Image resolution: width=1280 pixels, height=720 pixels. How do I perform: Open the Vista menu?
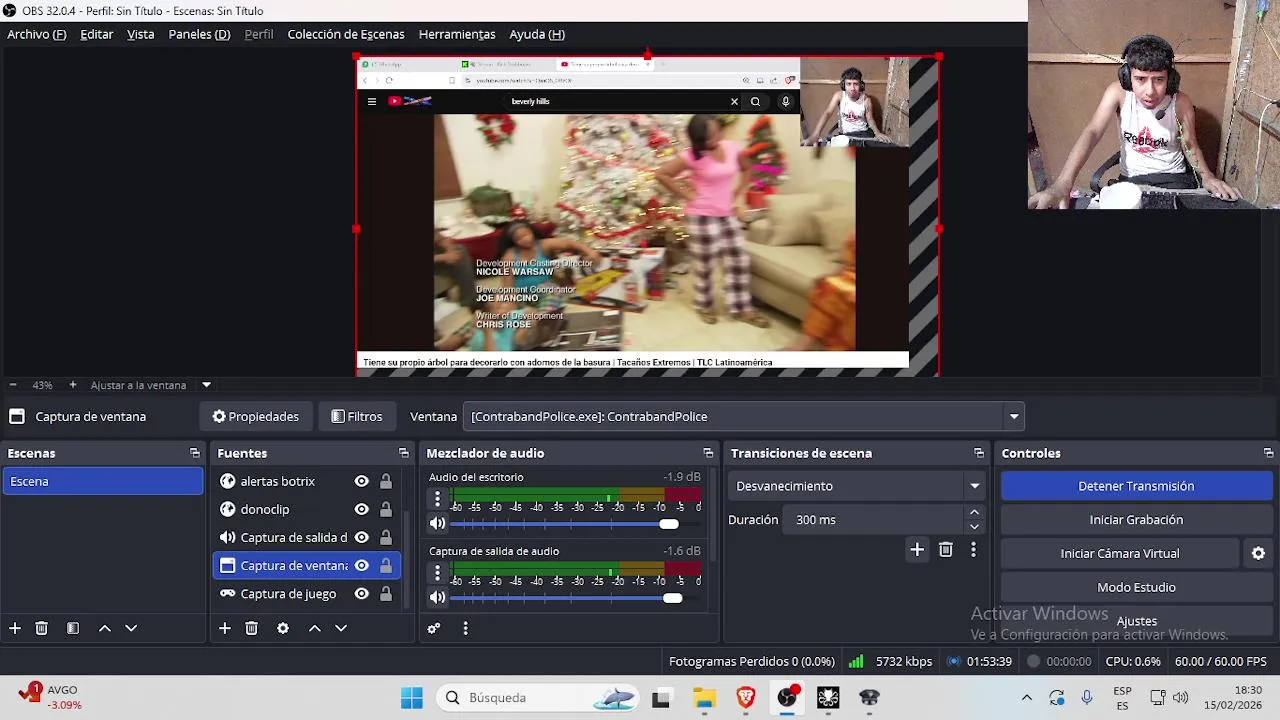(141, 34)
